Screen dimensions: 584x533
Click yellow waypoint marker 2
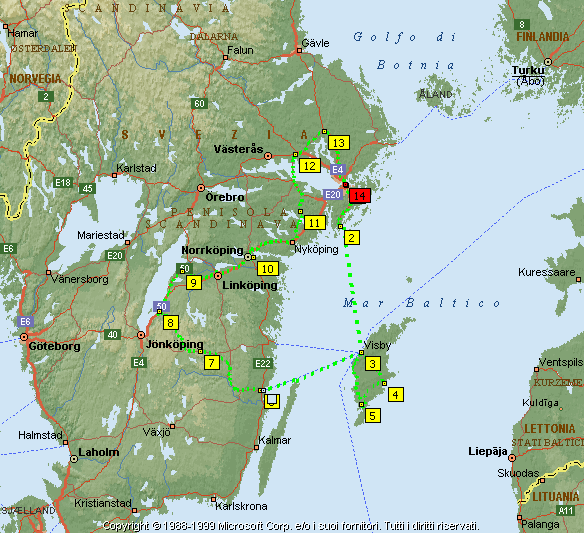point(352,238)
